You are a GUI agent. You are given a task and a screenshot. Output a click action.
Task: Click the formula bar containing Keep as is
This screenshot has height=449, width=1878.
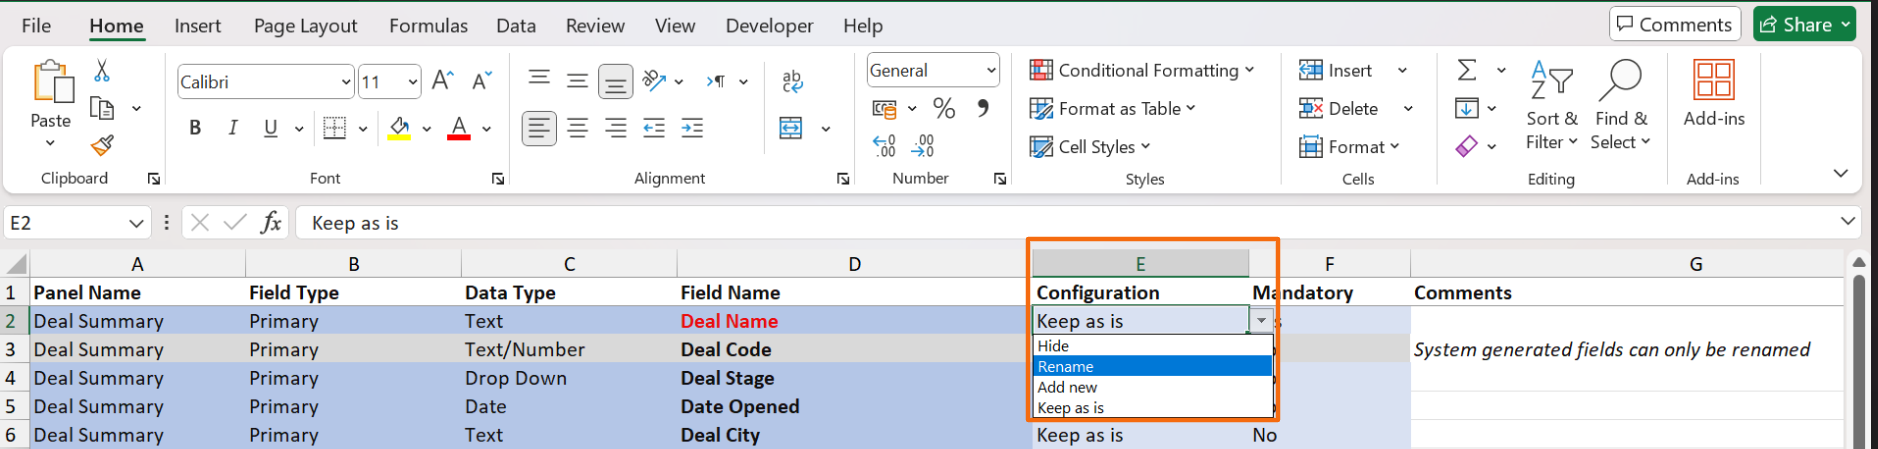pos(1000,223)
